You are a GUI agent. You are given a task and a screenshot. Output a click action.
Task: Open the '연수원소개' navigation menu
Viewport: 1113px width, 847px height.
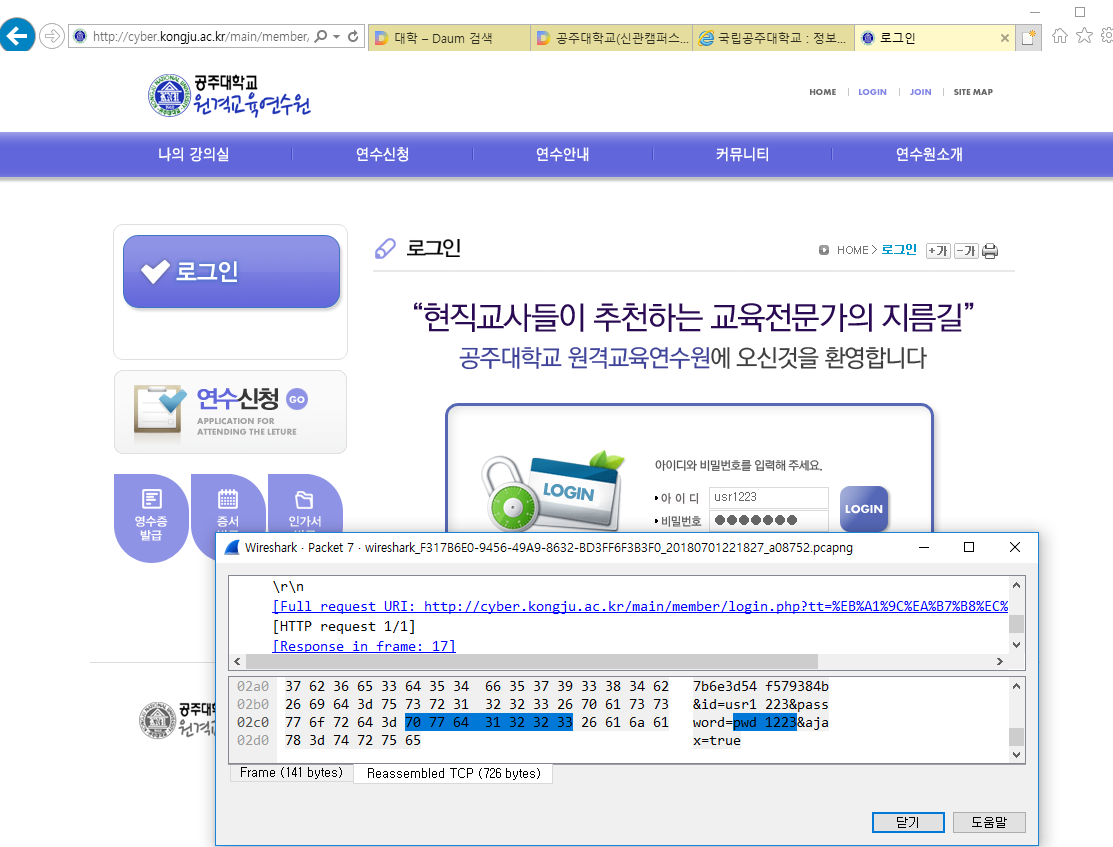928,154
